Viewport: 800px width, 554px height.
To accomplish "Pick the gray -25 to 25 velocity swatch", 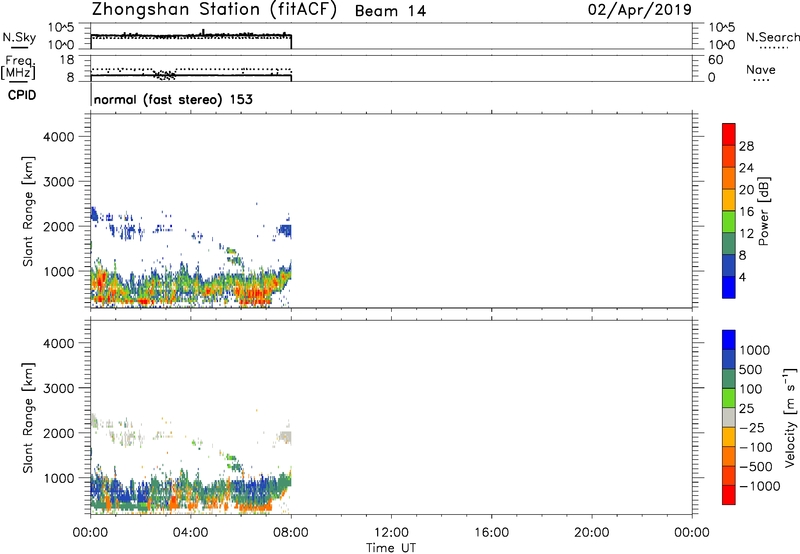I will [729, 418].
